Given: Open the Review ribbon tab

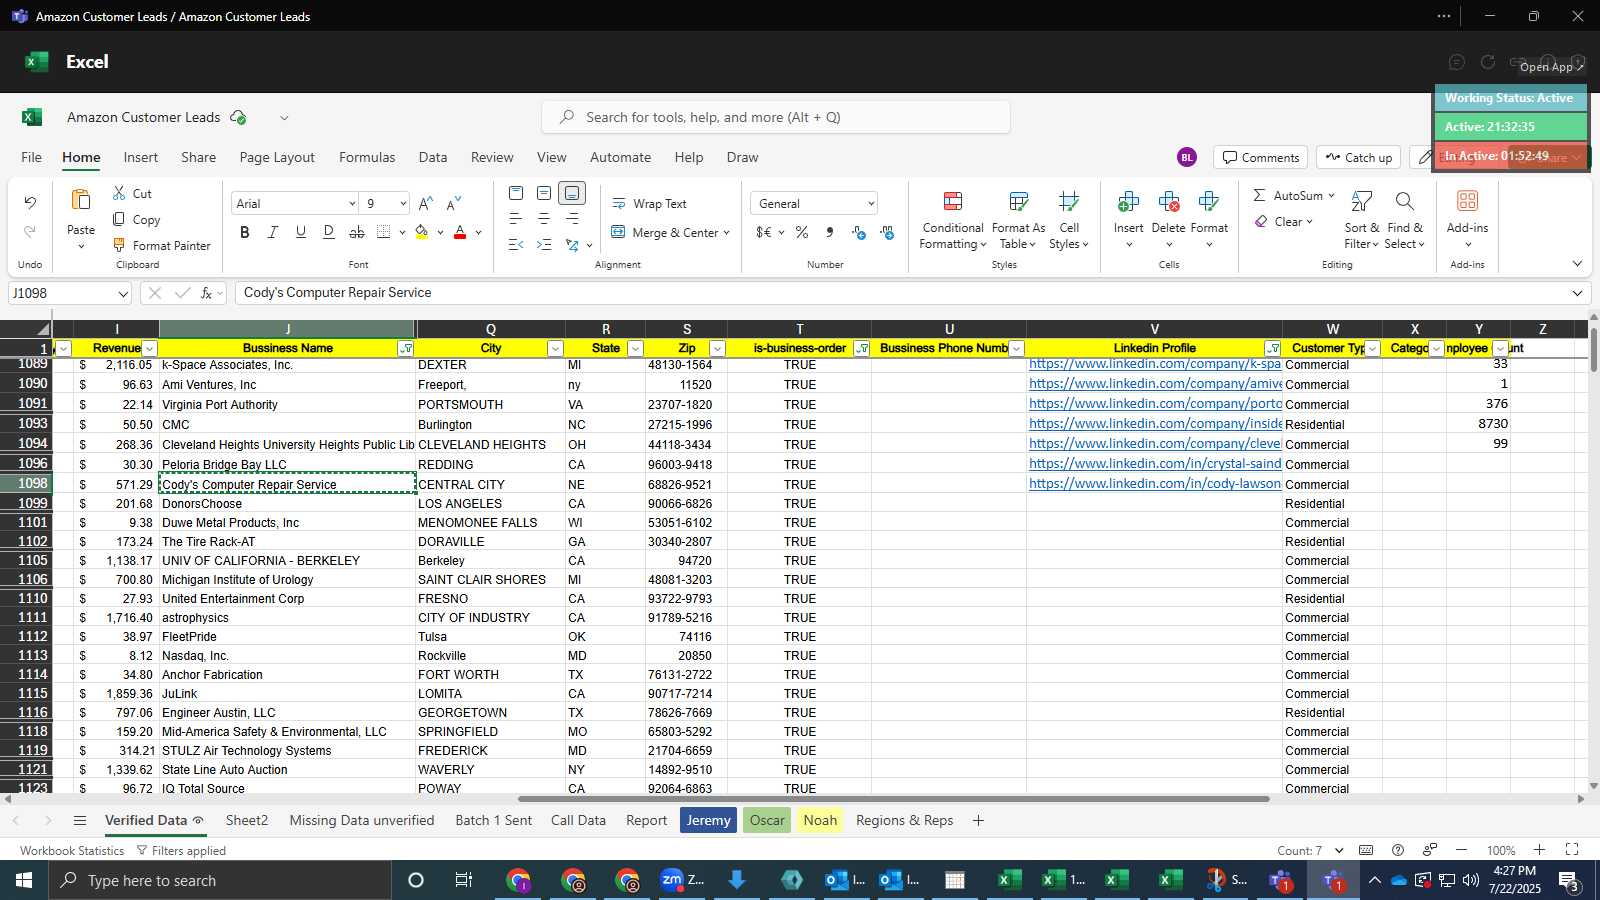Looking at the screenshot, I should pyautogui.click(x=492, y=157).
